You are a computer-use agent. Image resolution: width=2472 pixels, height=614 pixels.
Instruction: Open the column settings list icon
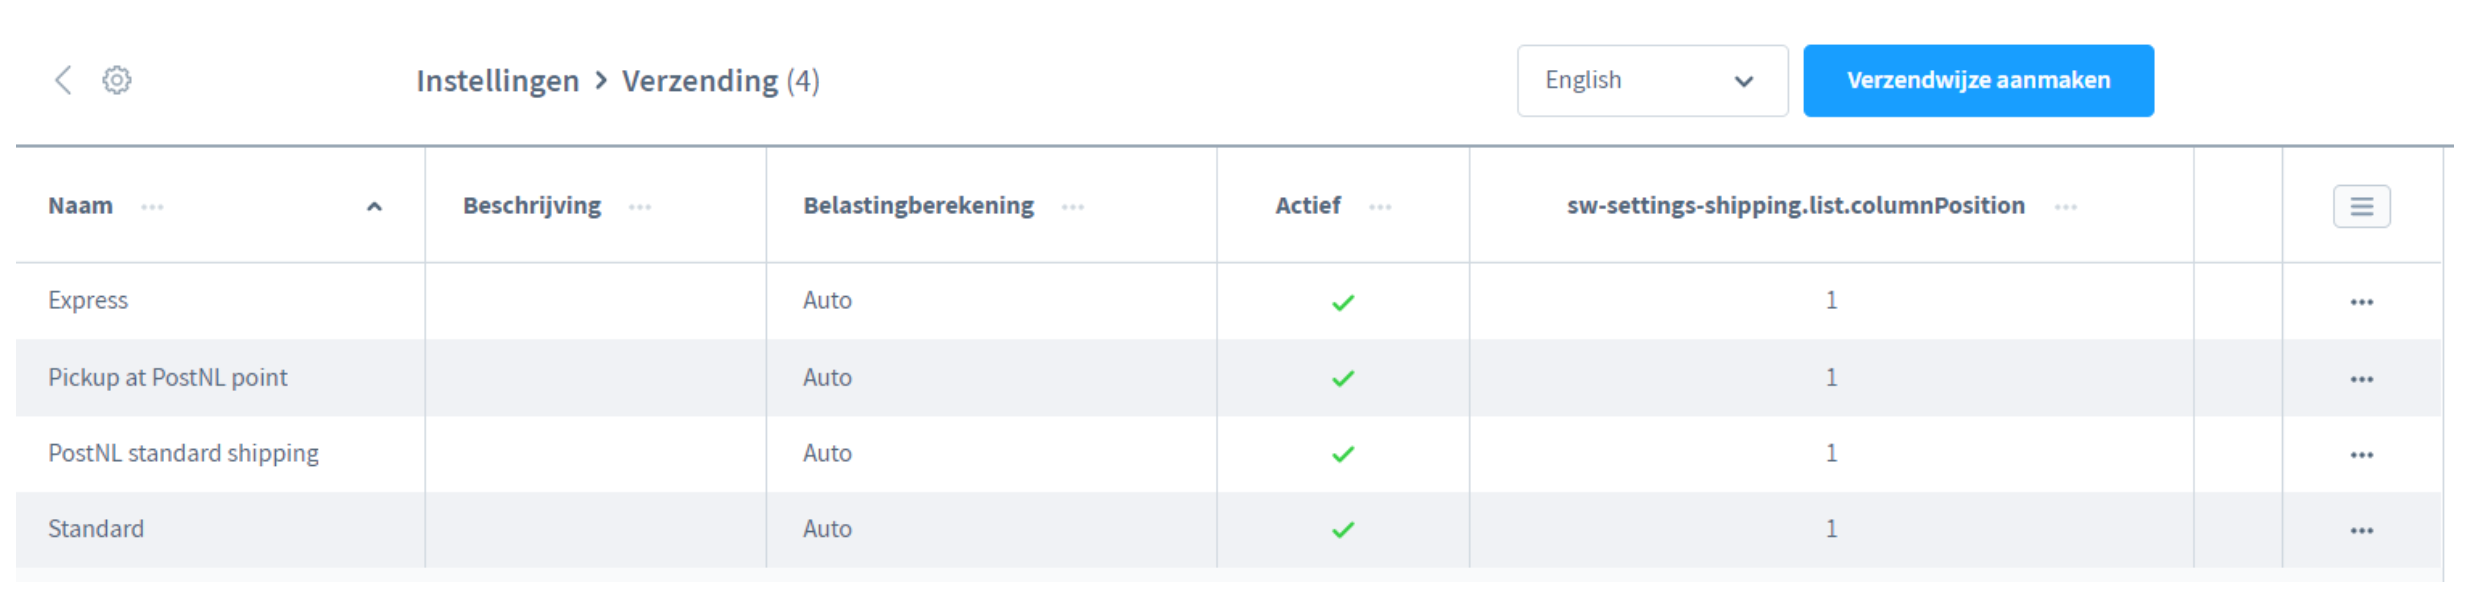pos(2361,207)
